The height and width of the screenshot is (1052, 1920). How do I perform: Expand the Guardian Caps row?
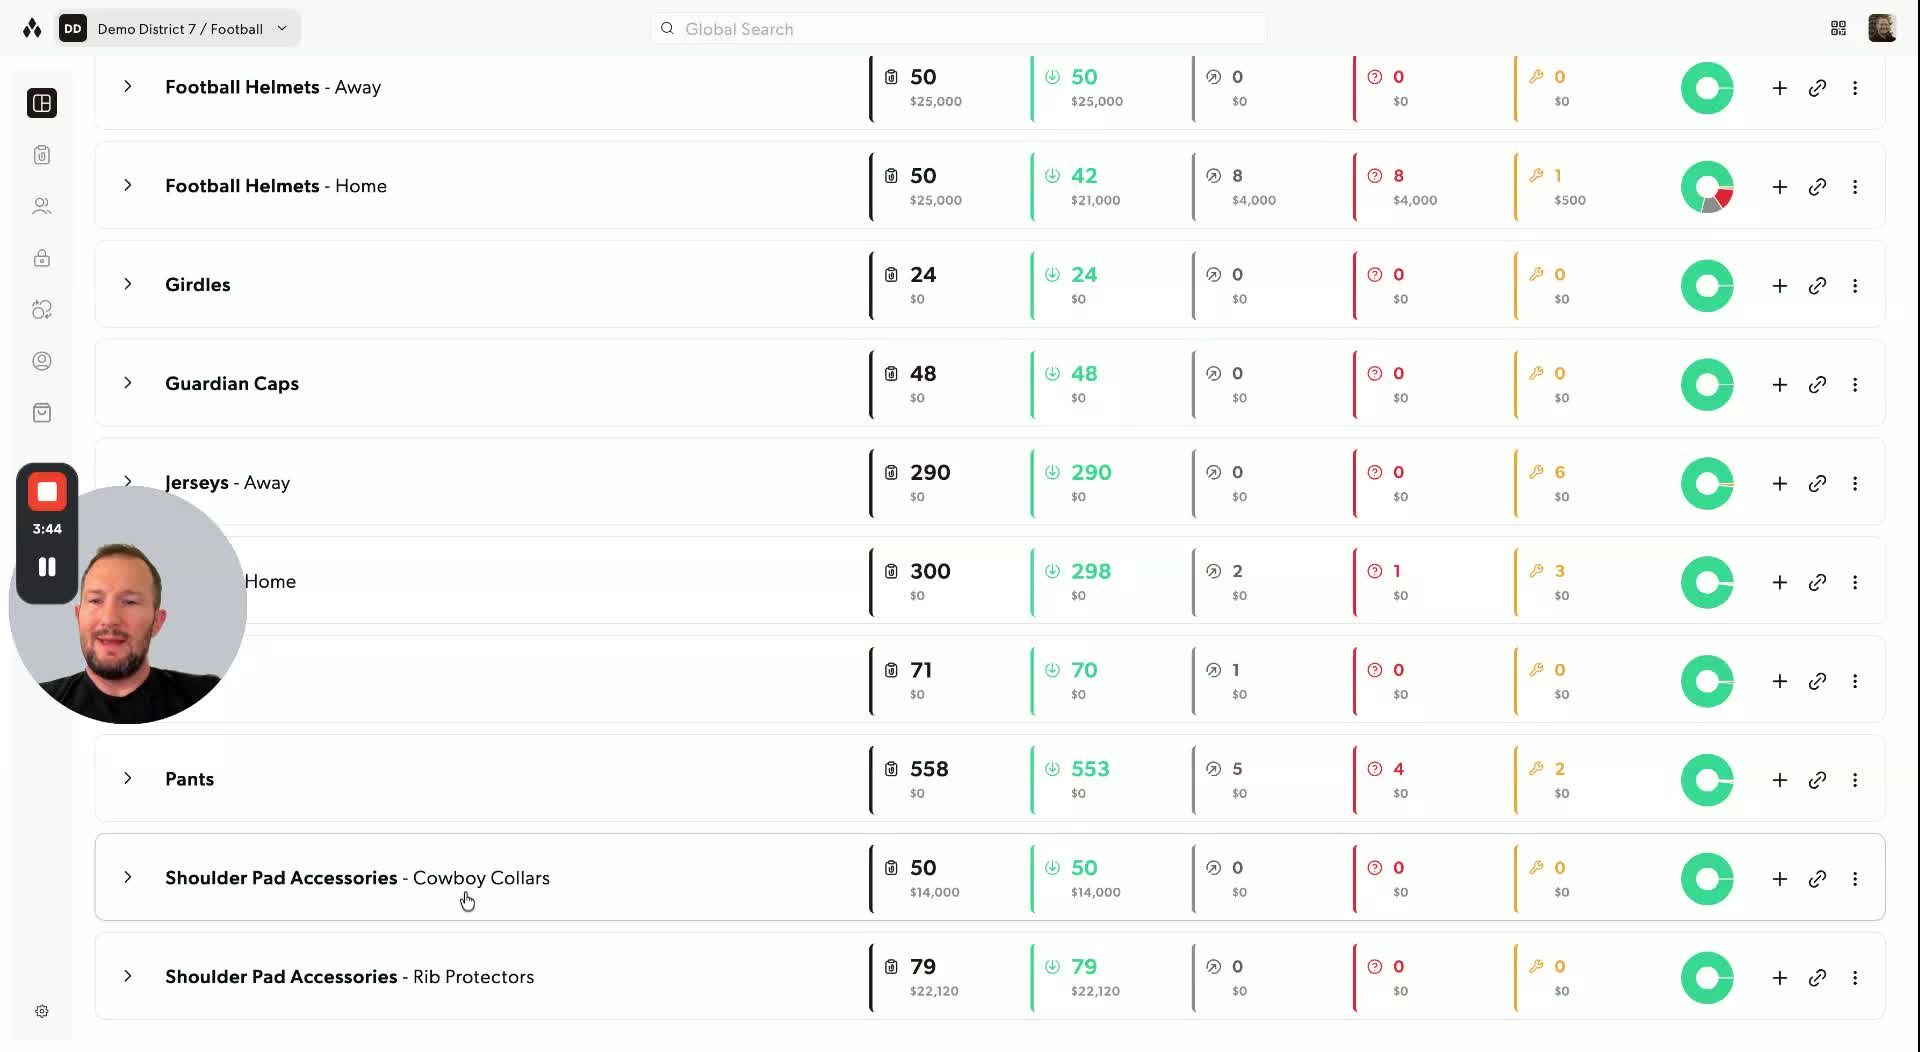coord(128,384)
